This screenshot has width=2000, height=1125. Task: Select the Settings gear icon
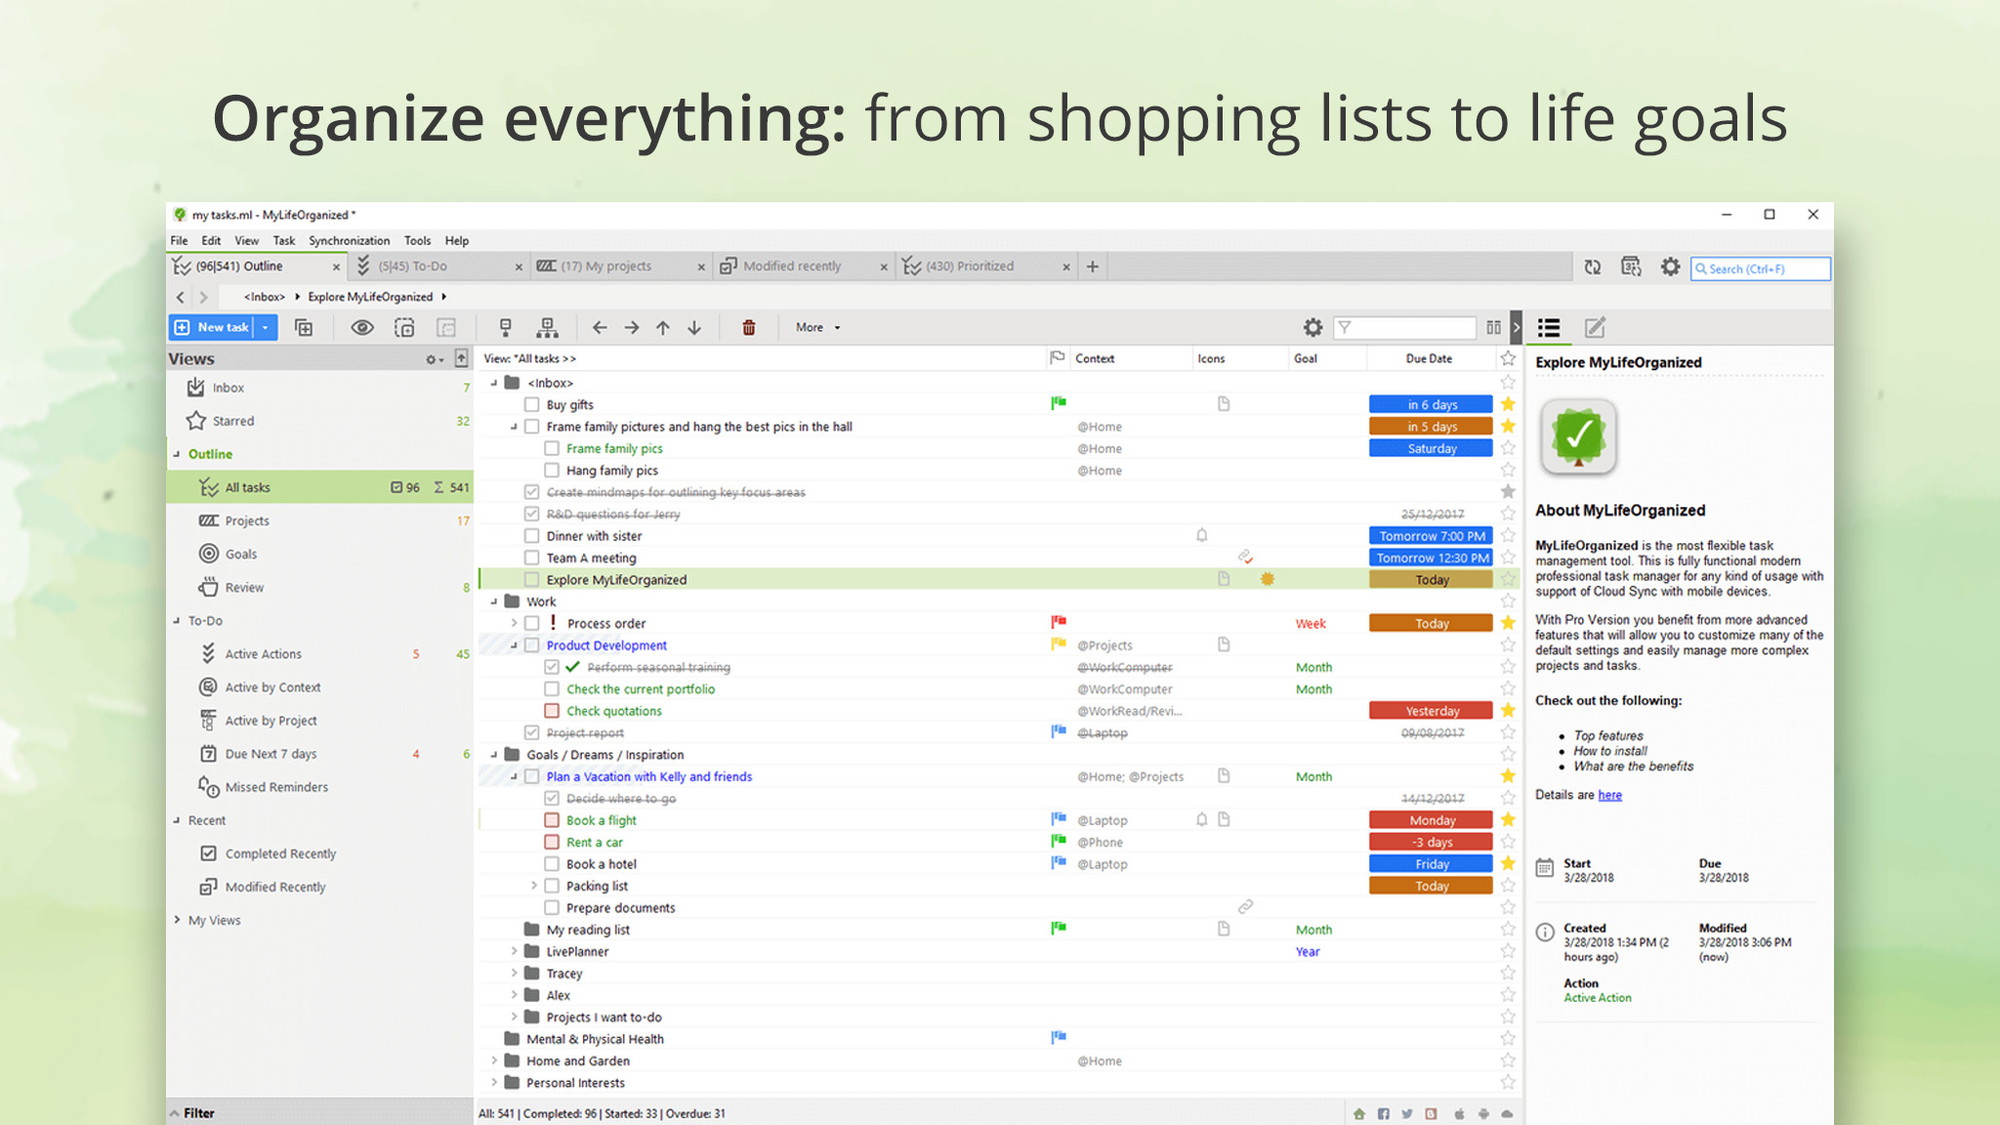click(1670, 268)
